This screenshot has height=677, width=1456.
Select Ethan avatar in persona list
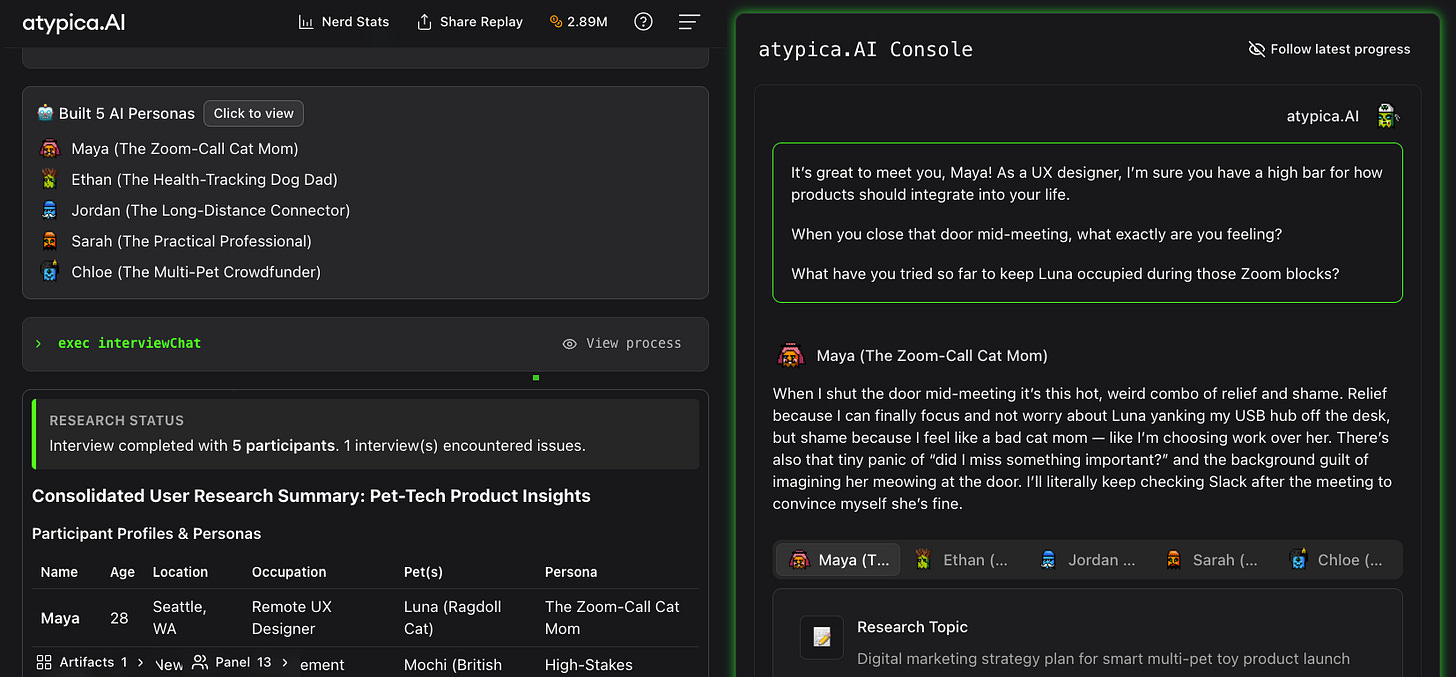click(x=49, y=180)
